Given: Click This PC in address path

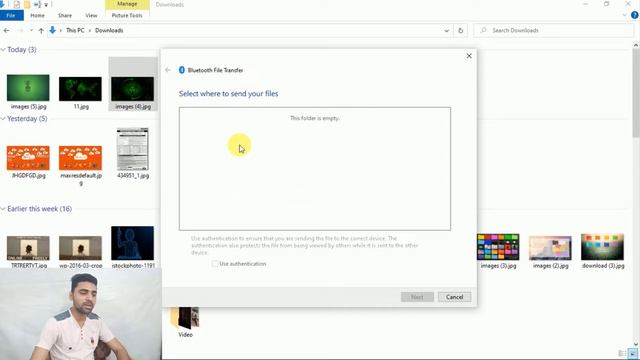Looking at the screenshot, I should pos(75,31).
